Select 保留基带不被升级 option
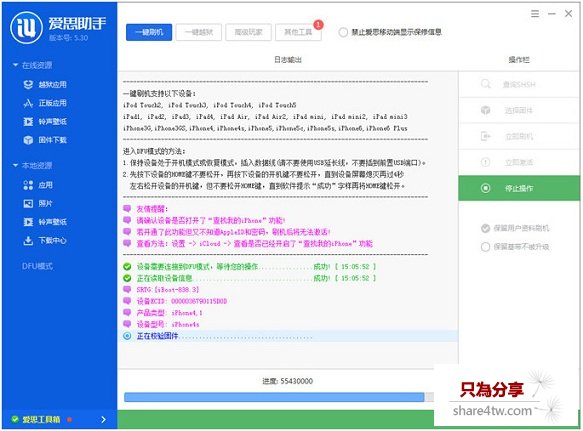The height and width of the screenshot is (431, 583). (485, 247)
